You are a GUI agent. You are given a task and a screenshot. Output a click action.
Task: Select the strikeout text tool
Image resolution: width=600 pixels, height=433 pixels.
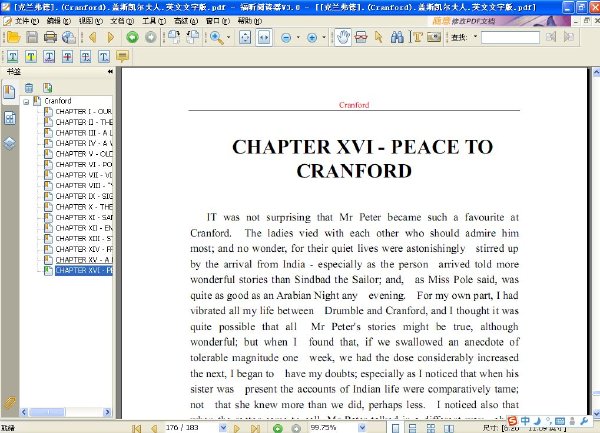tap(67, 57)
